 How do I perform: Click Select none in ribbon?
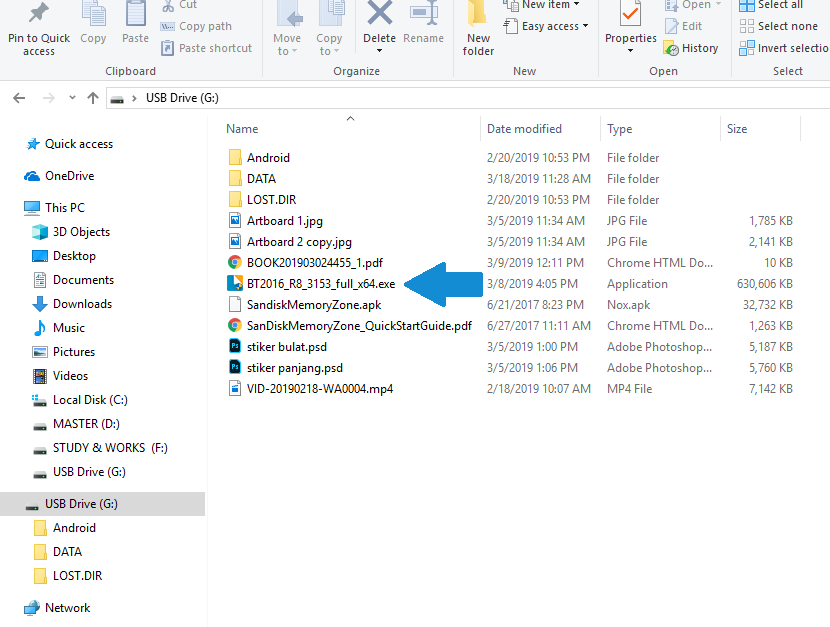point(779,26)
